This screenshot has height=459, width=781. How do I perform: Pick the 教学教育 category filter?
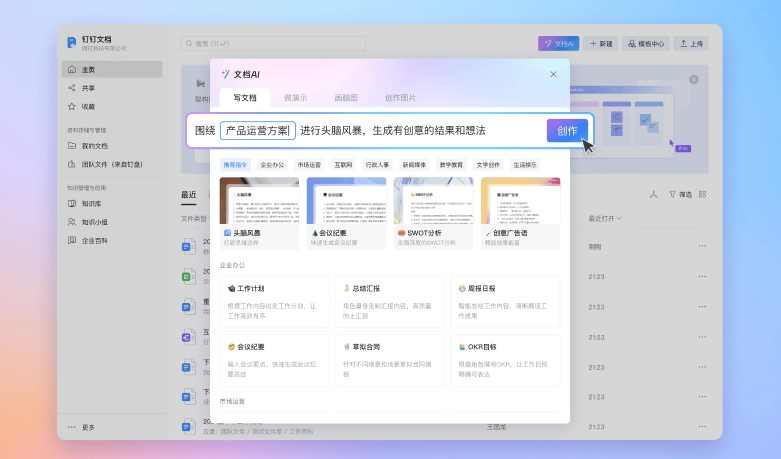[451, 164]
